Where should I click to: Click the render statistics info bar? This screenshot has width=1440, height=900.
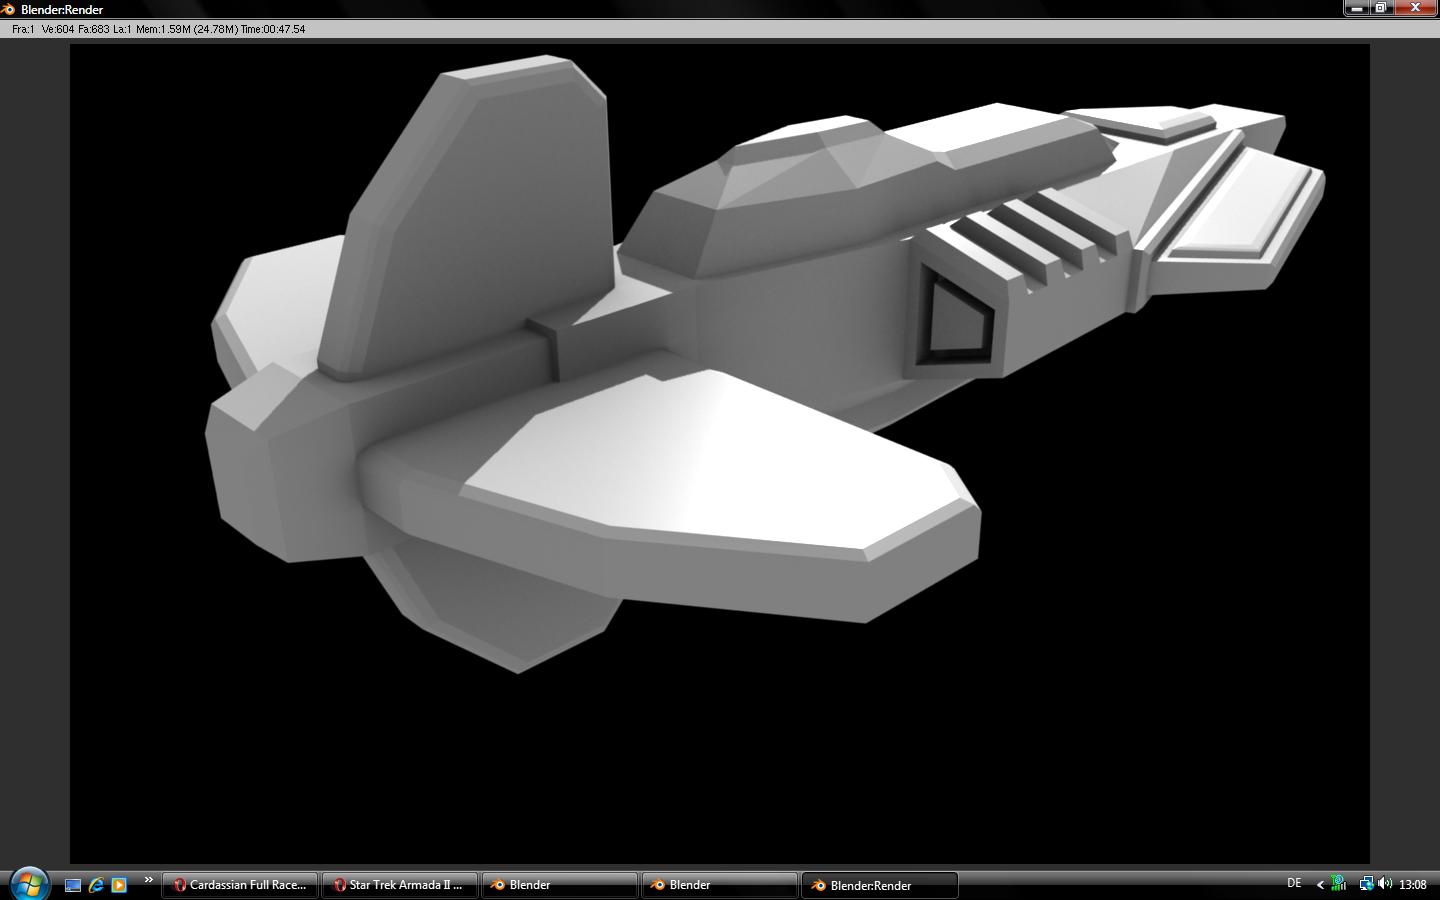pyautogui.click(x=400, y=29)
